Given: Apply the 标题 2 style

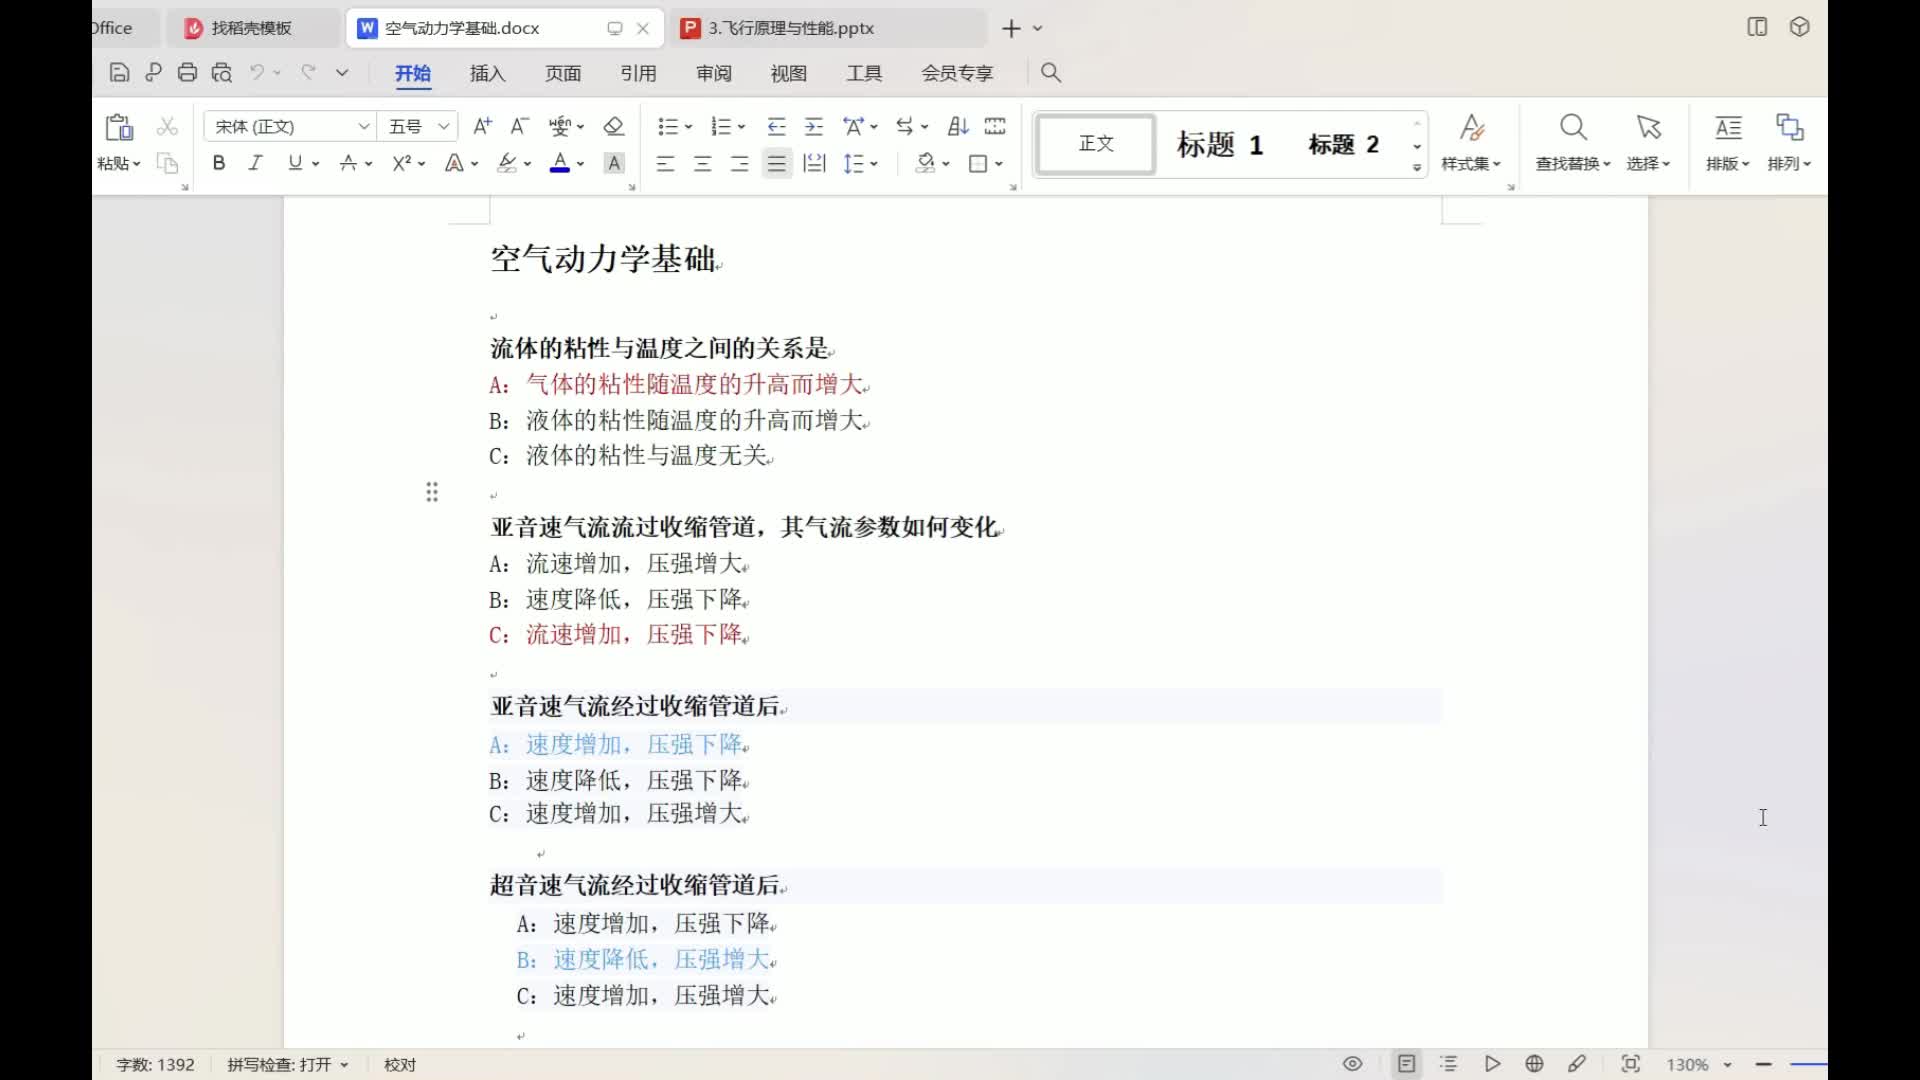Looking at the screenshot, I should [1344, 145].
